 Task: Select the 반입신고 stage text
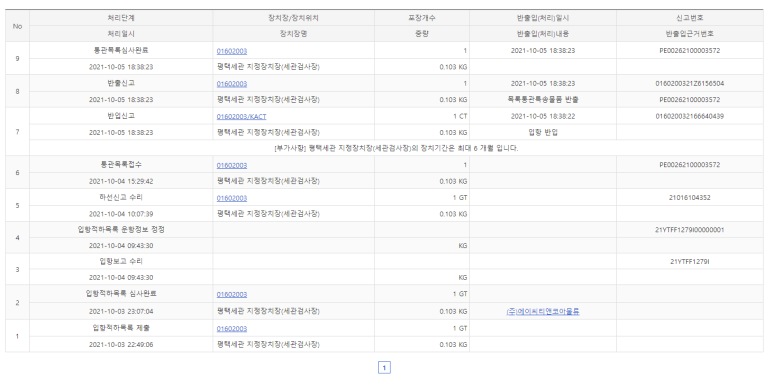point(121,116)
